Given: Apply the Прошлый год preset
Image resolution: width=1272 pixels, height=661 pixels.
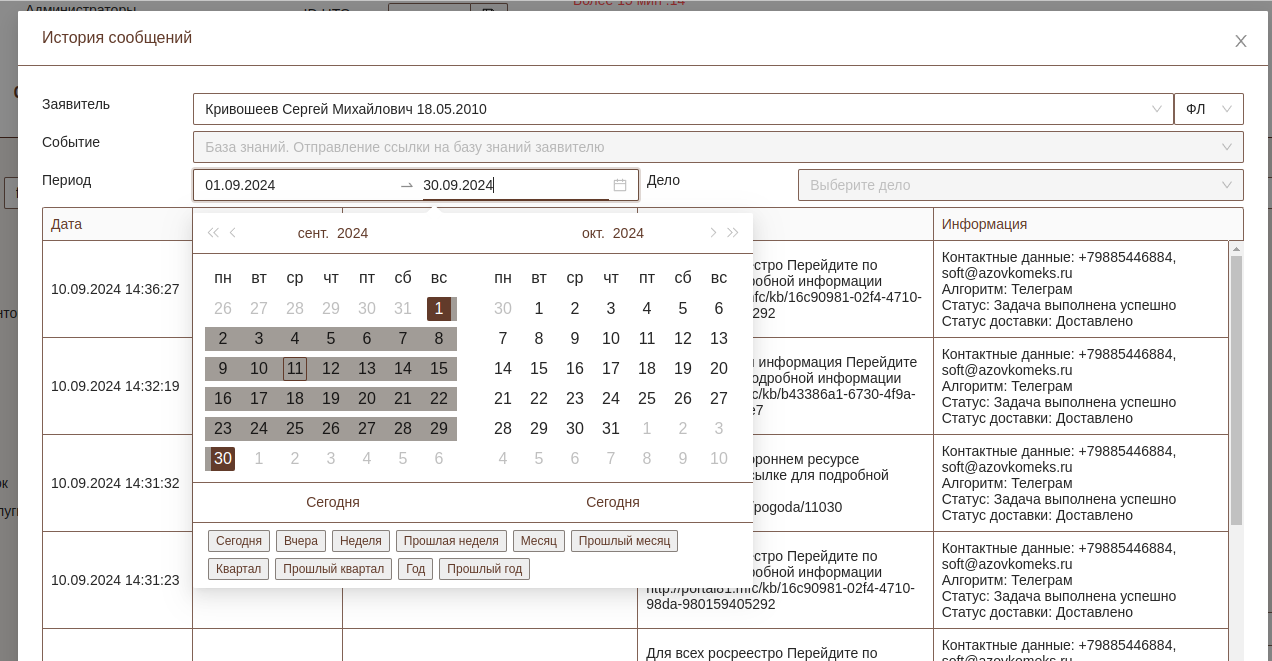Looking at the screenshot, I should [x=484, y=569].
